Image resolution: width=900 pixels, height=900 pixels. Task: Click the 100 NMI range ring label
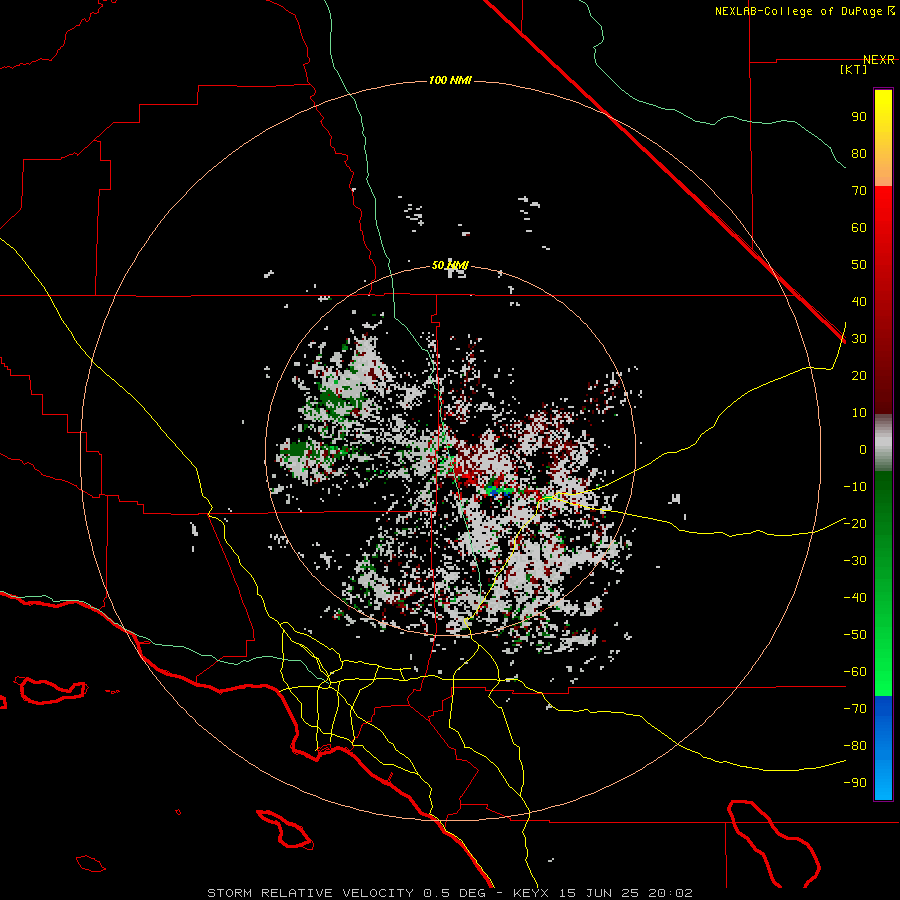[450, 80]
